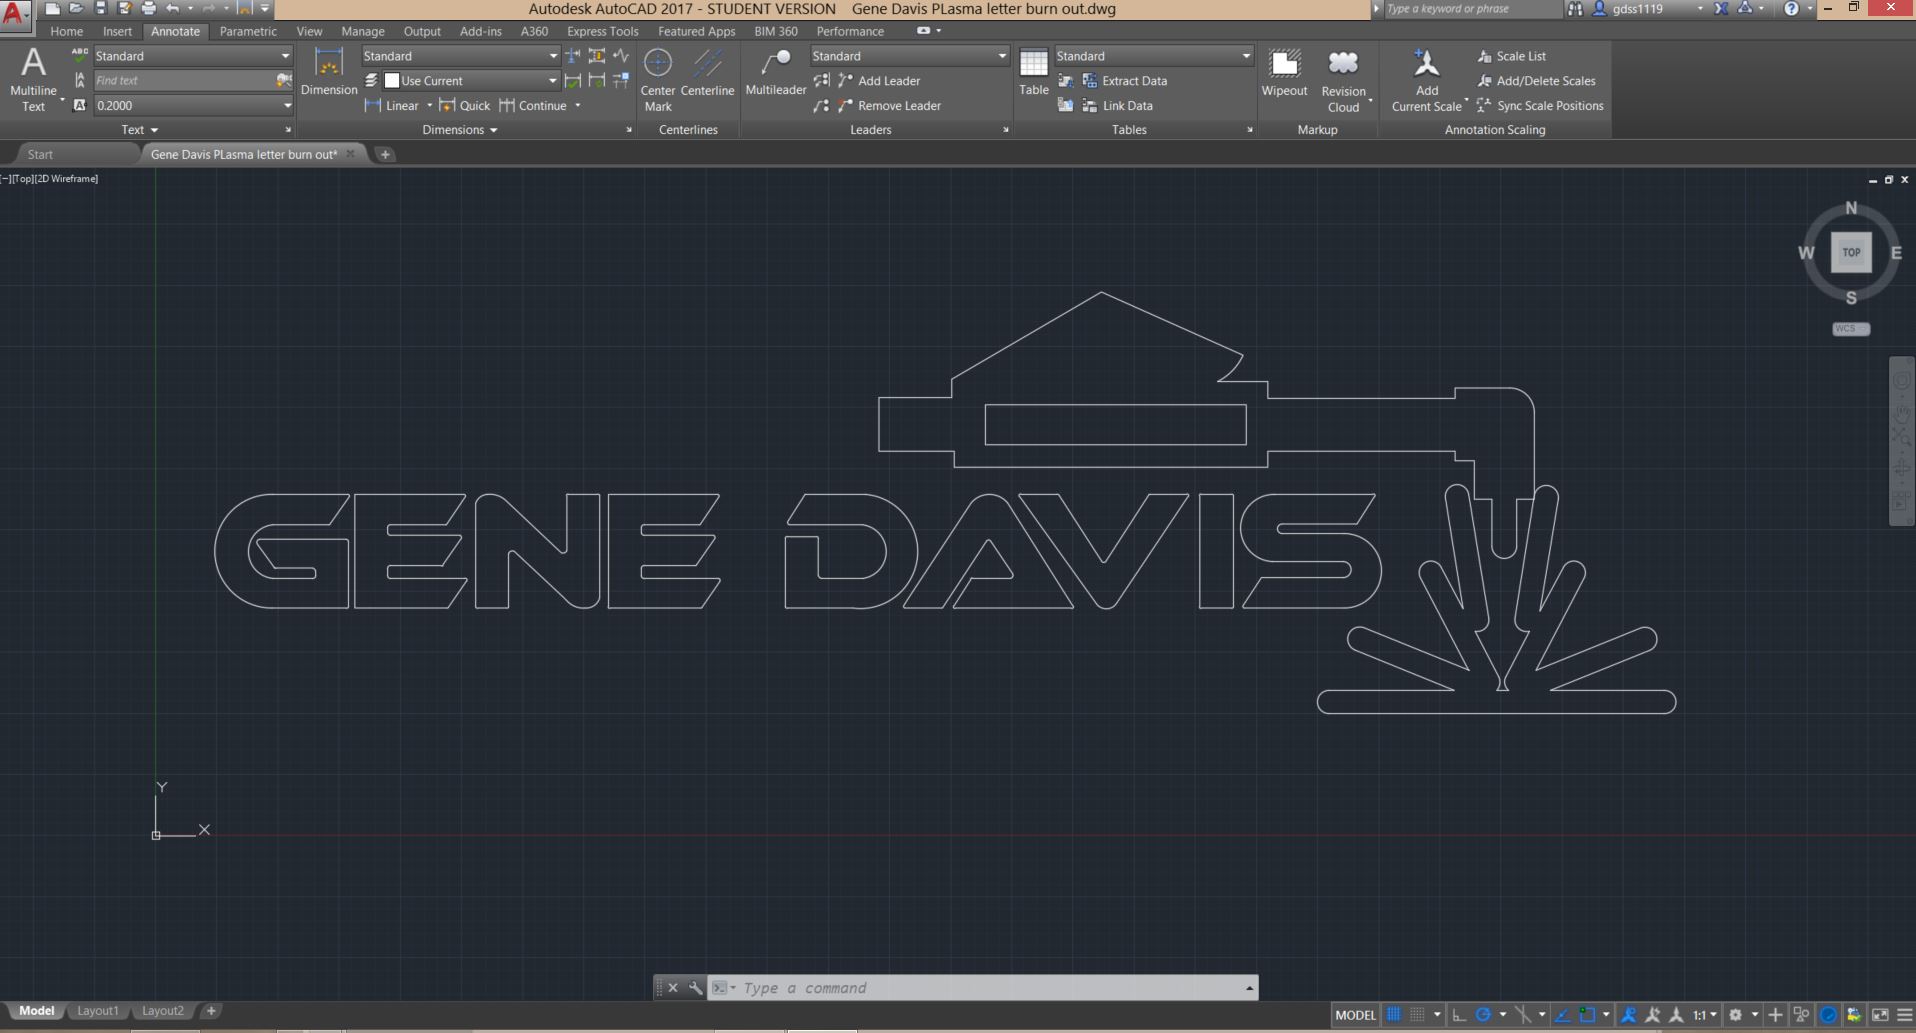Switch to the Layout1 tab
Viewport: 1916px width, 1033px height.
point(98,1011)
